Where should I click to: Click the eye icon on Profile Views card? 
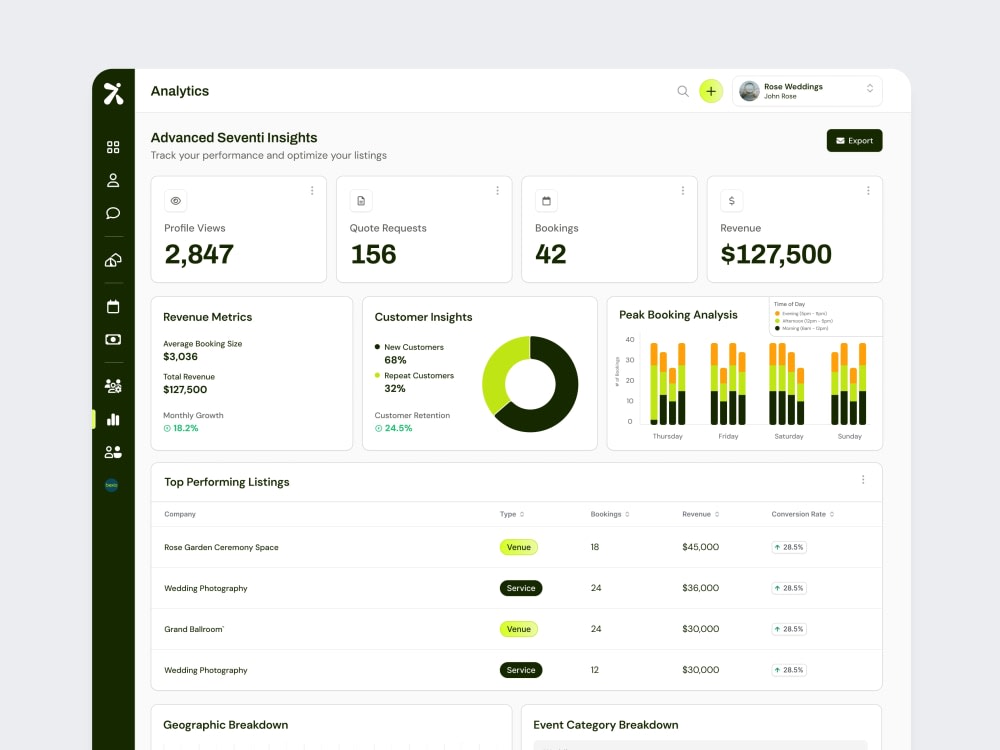pos(175,201)
